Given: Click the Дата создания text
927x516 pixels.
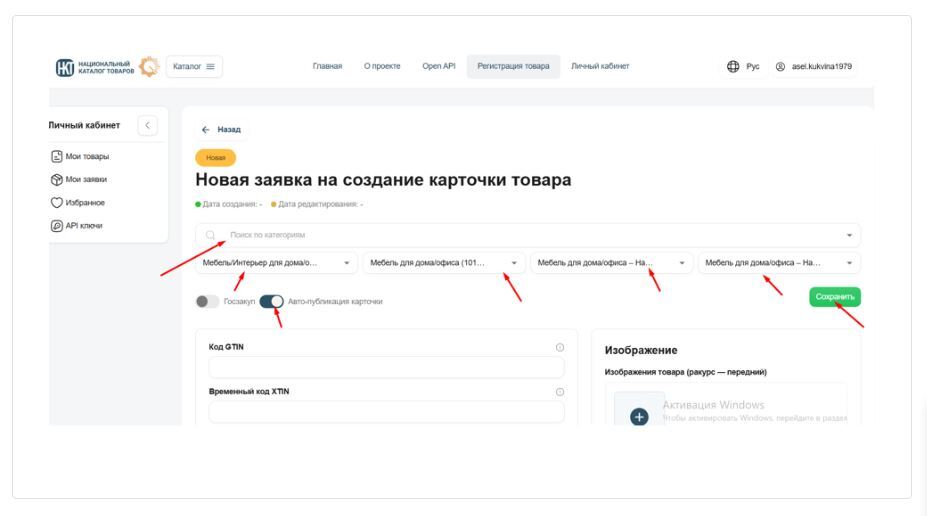Looking at the screenshot, I should tap(232, 204).
